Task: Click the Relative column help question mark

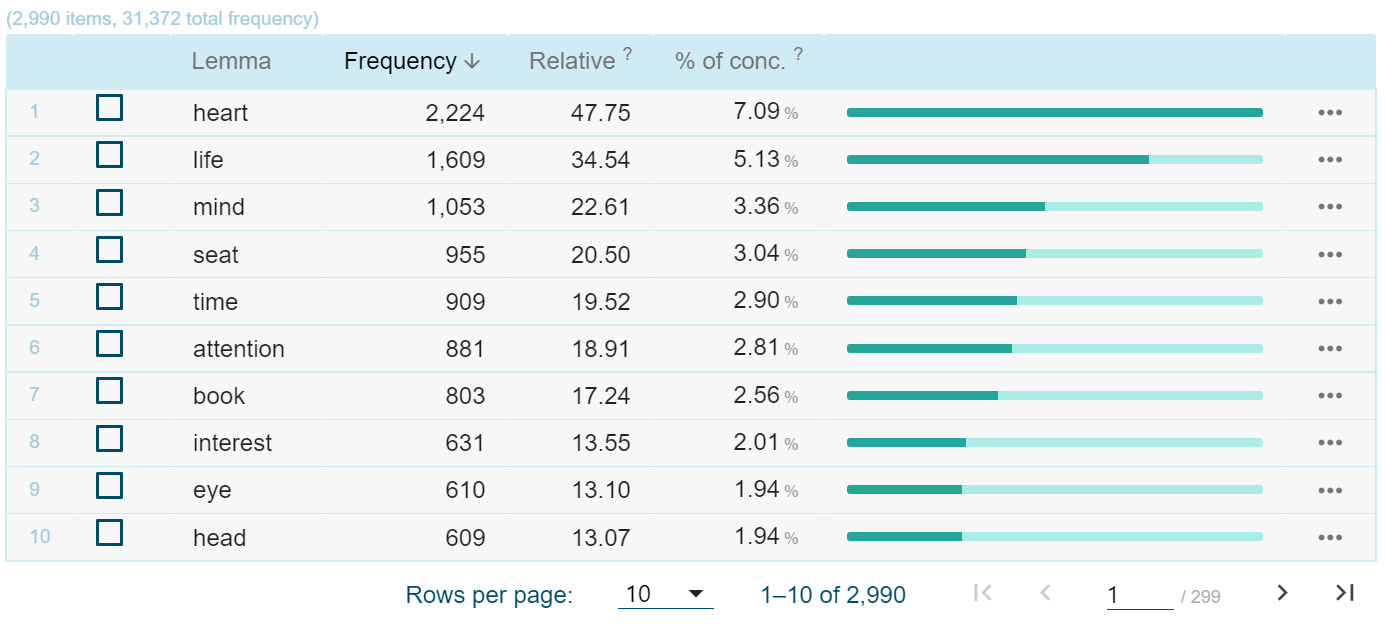Action: [x=628, y=55]
